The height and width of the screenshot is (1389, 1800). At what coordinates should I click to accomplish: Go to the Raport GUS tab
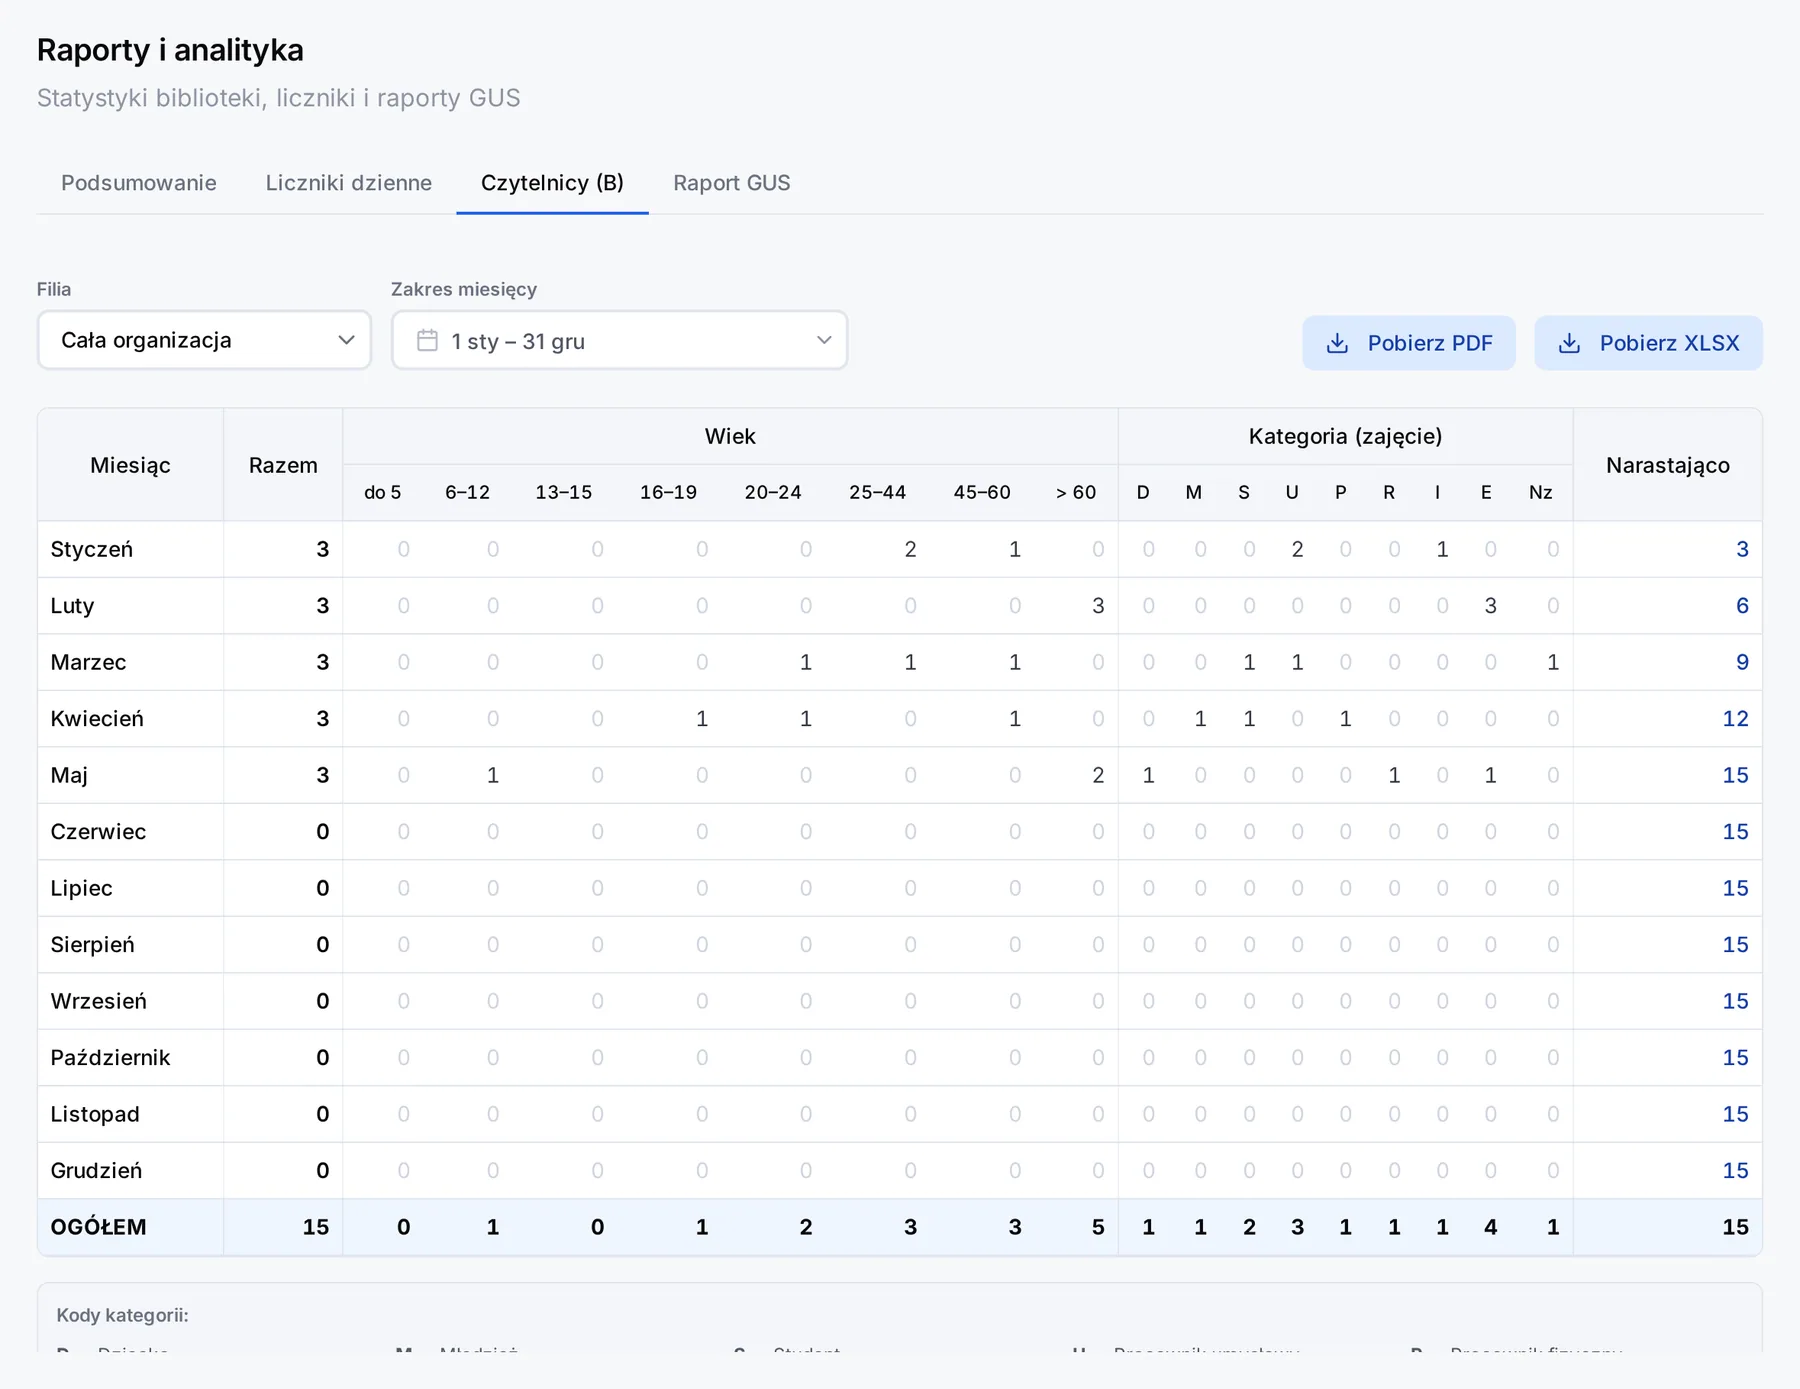tap(732, 183)
